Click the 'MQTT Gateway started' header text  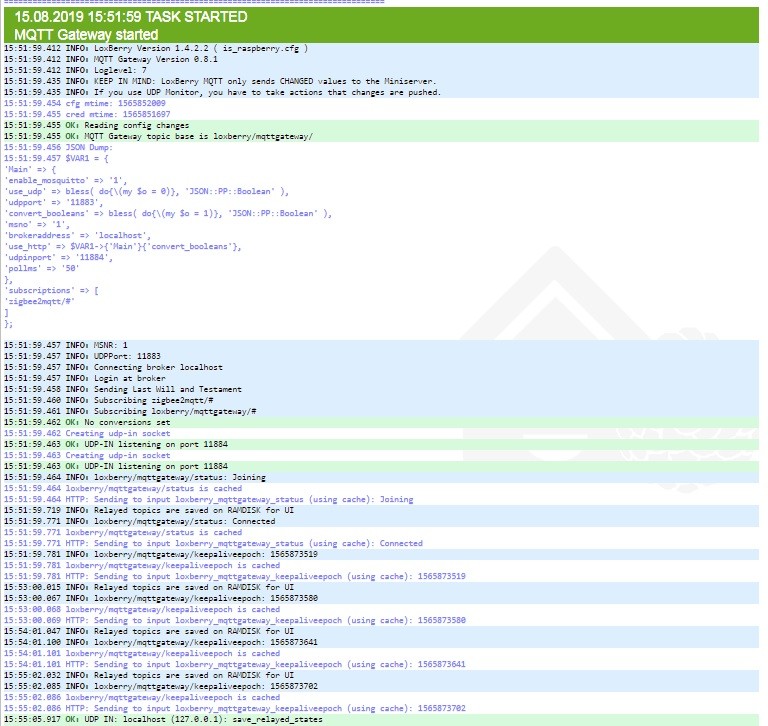tap(86, 35)
